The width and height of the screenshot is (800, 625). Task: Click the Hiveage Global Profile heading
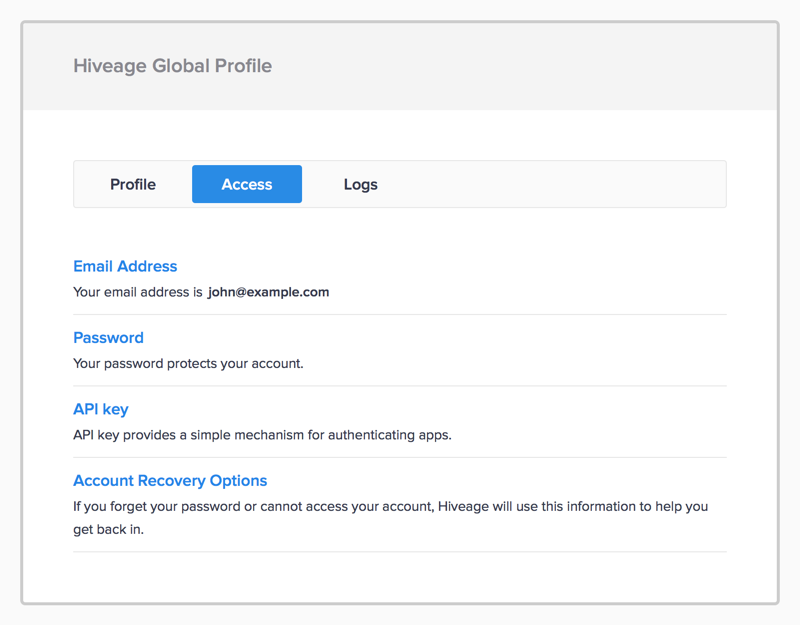click(x=172, y=66)
